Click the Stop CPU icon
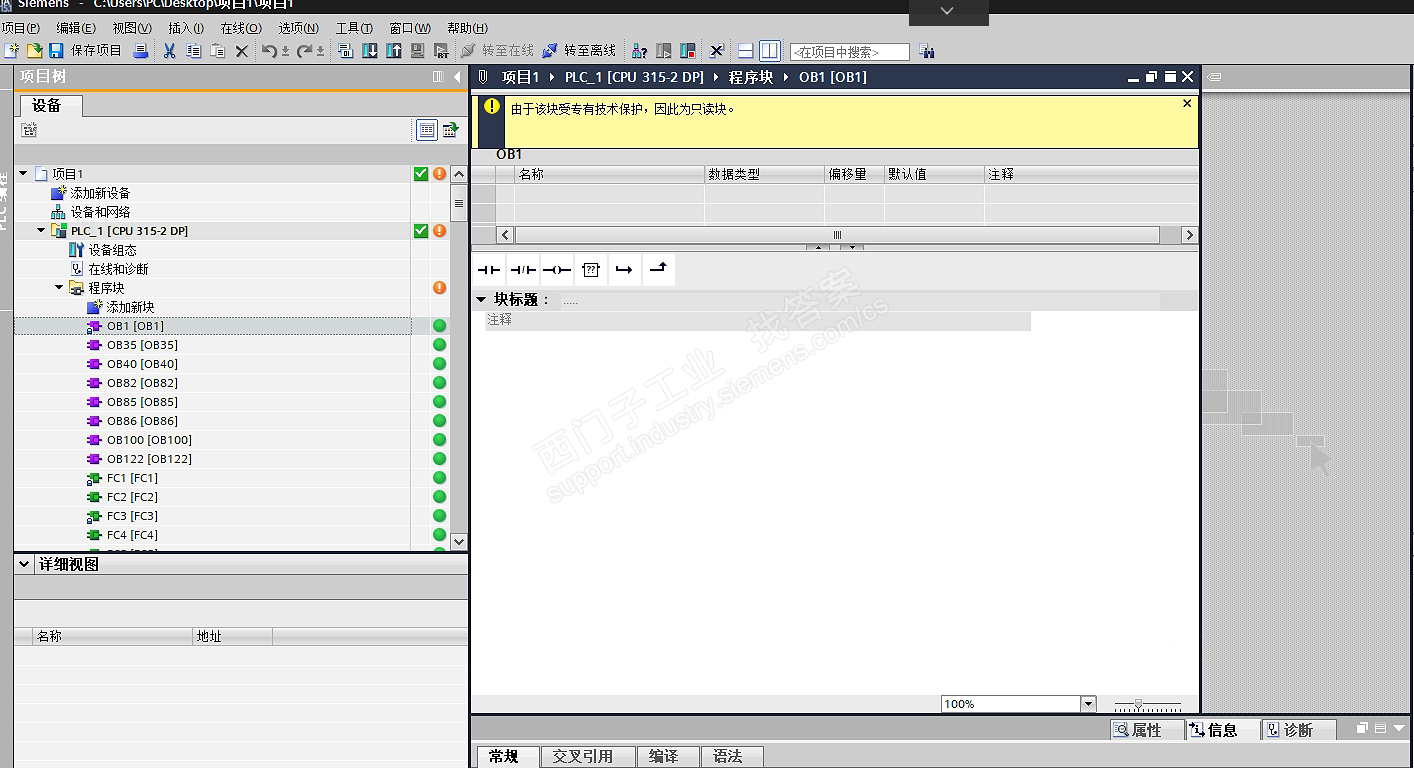Viewport: 1414px width, 768px height. 688,50
